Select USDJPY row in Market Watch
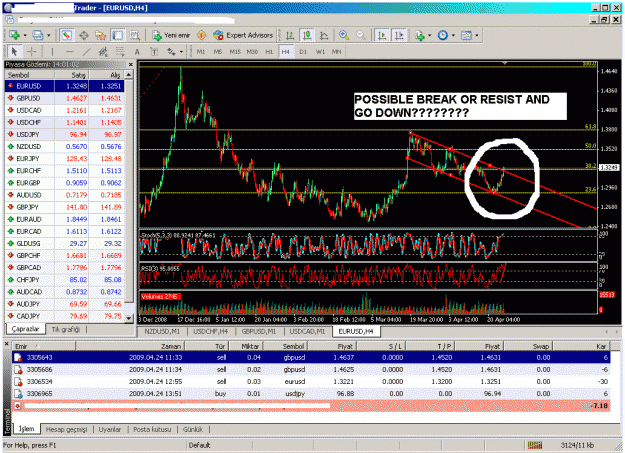This screenshot has height=453, width=625. [x=65, y=134]
